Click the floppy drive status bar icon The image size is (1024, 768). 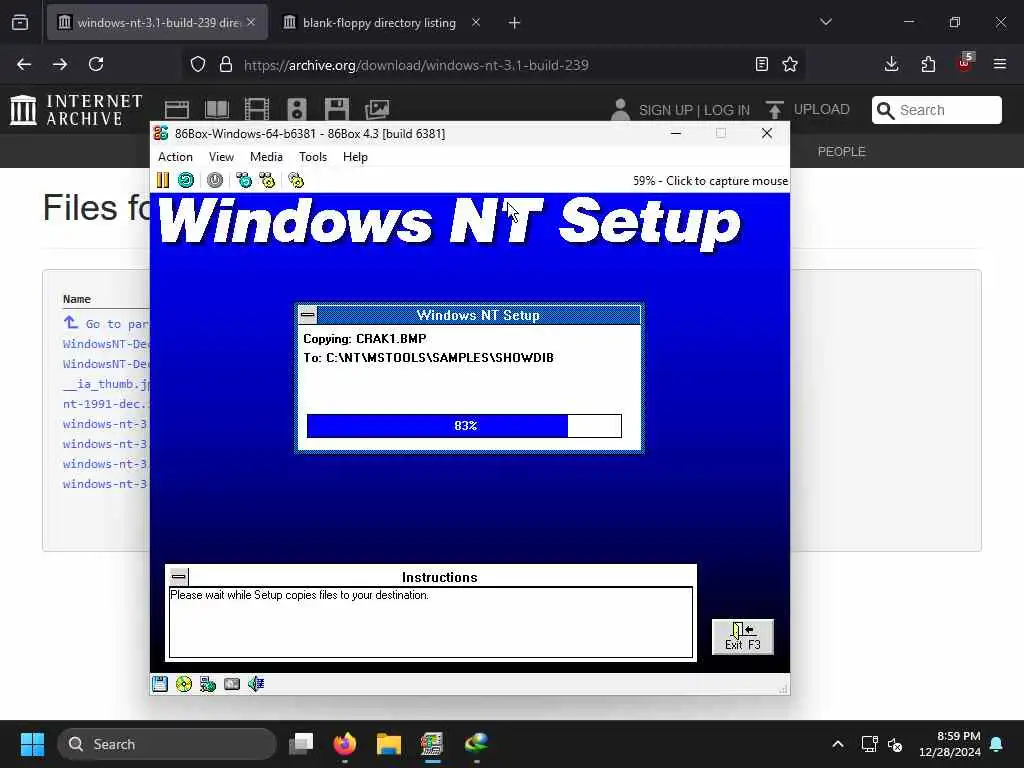pyautogui.click(x=160, y=684)
